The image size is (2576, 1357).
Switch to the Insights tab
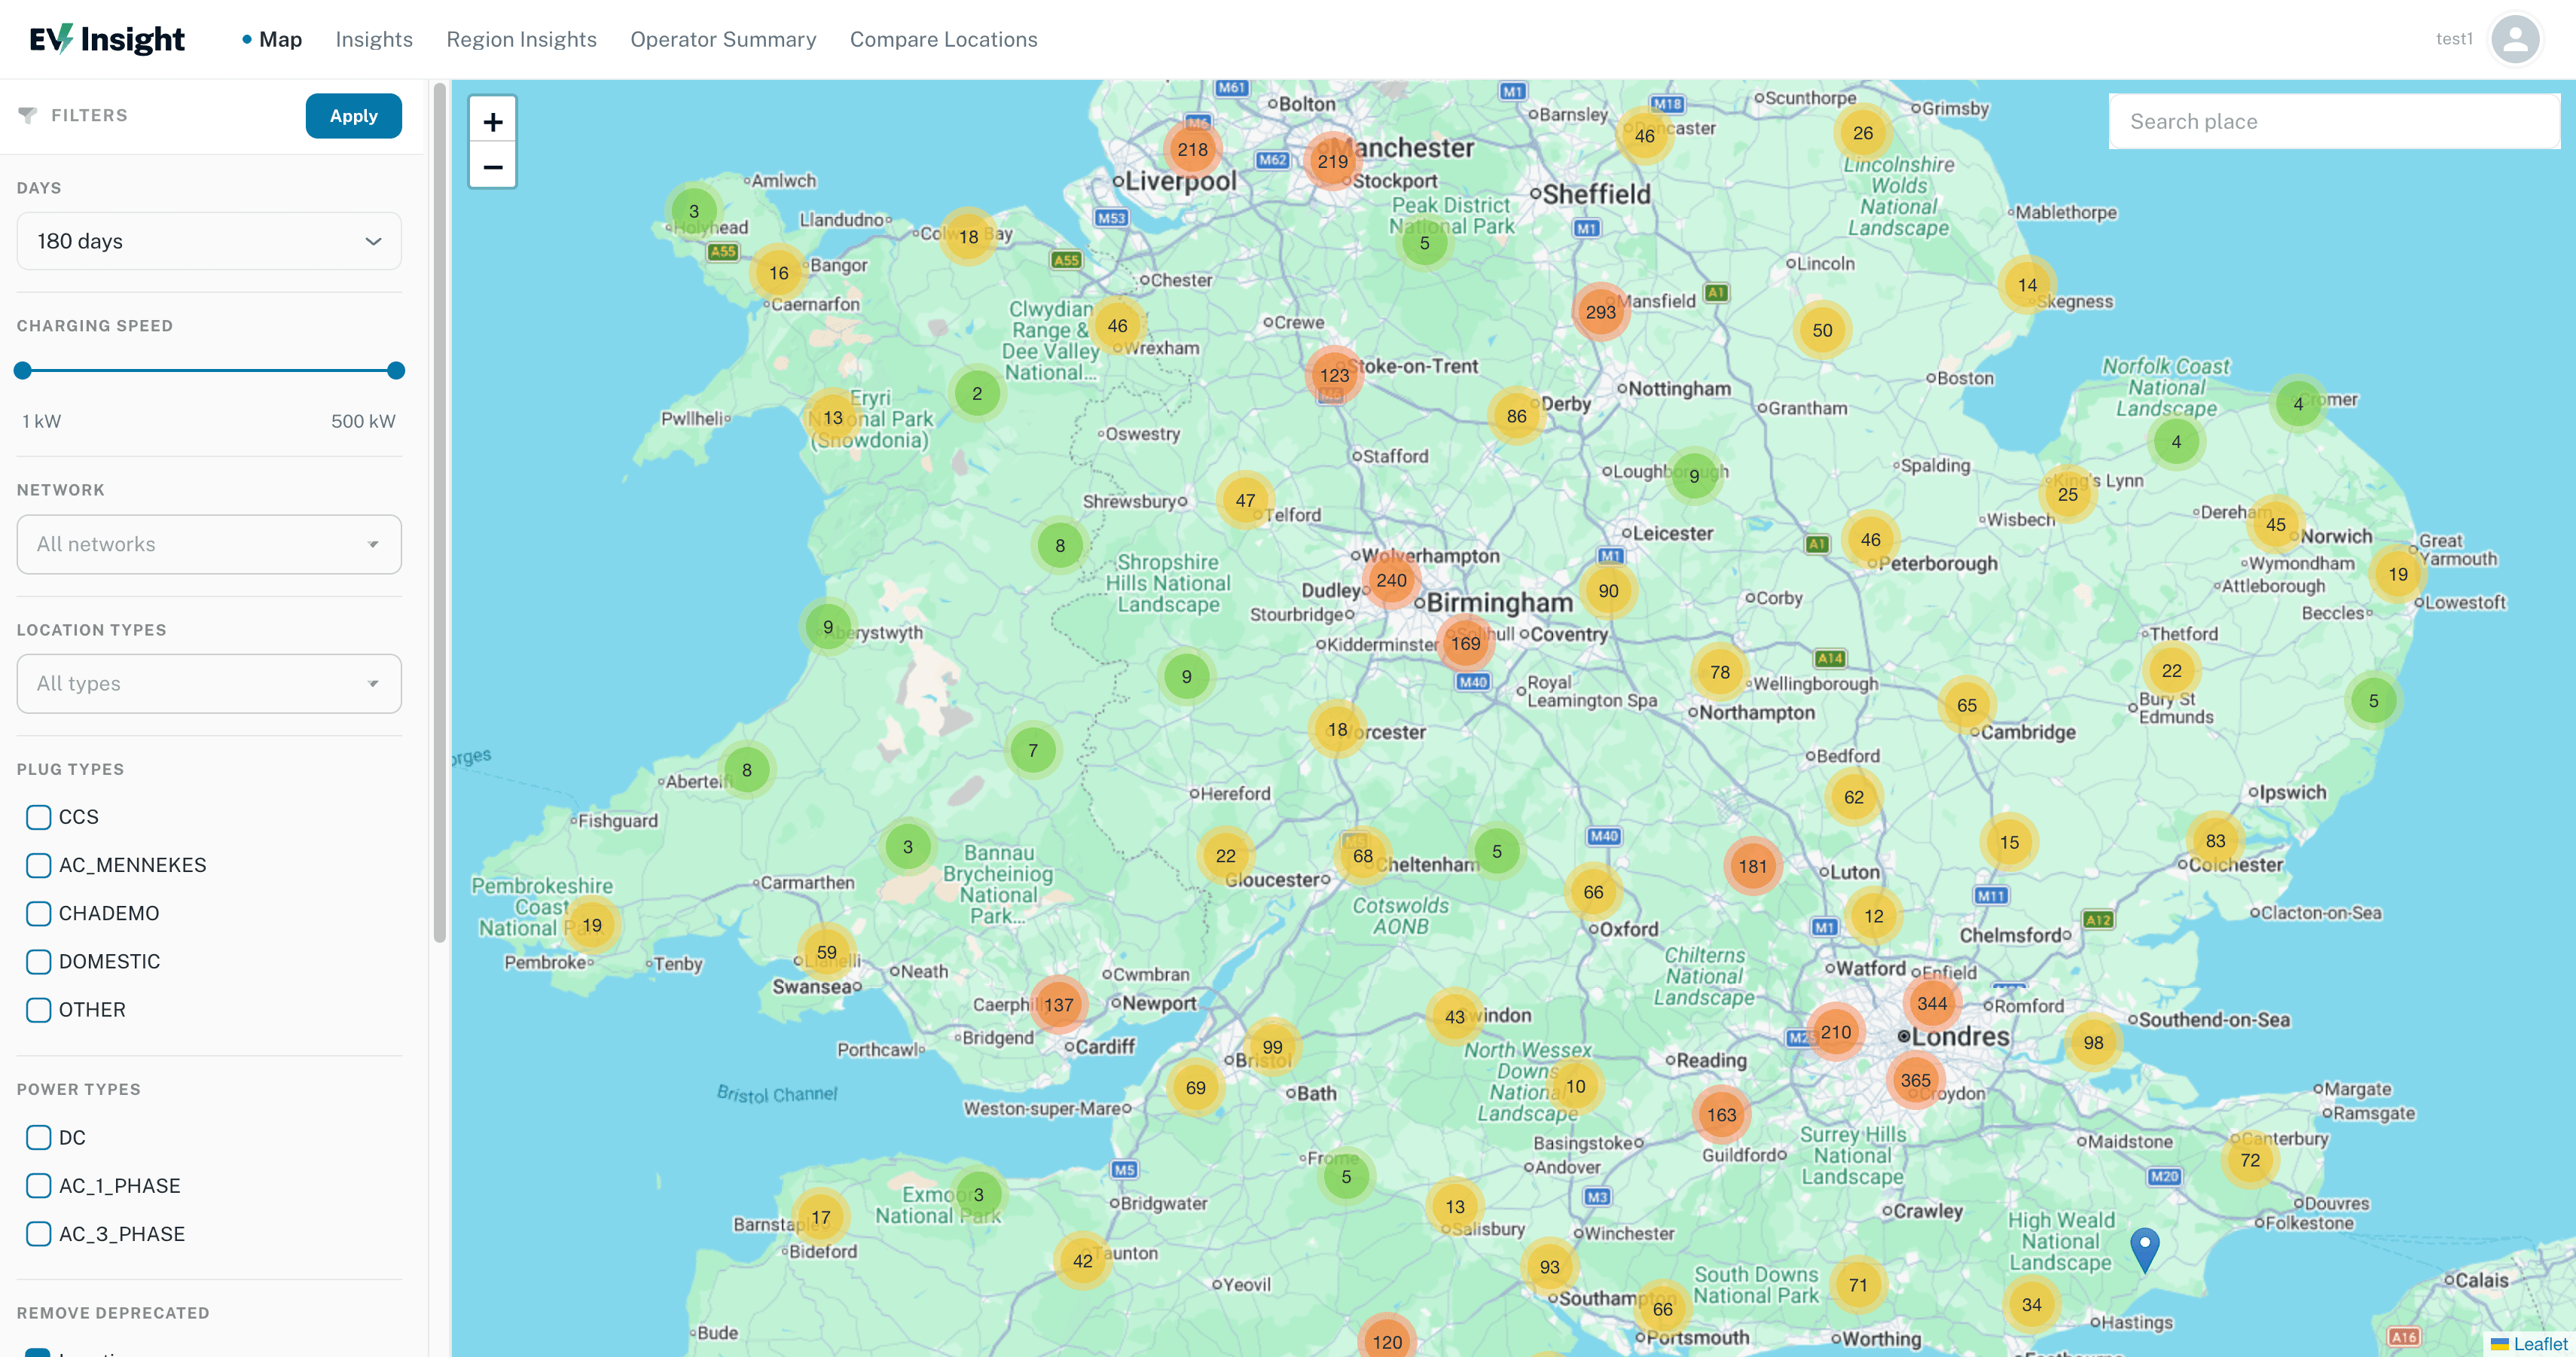(x=374, y=39)
